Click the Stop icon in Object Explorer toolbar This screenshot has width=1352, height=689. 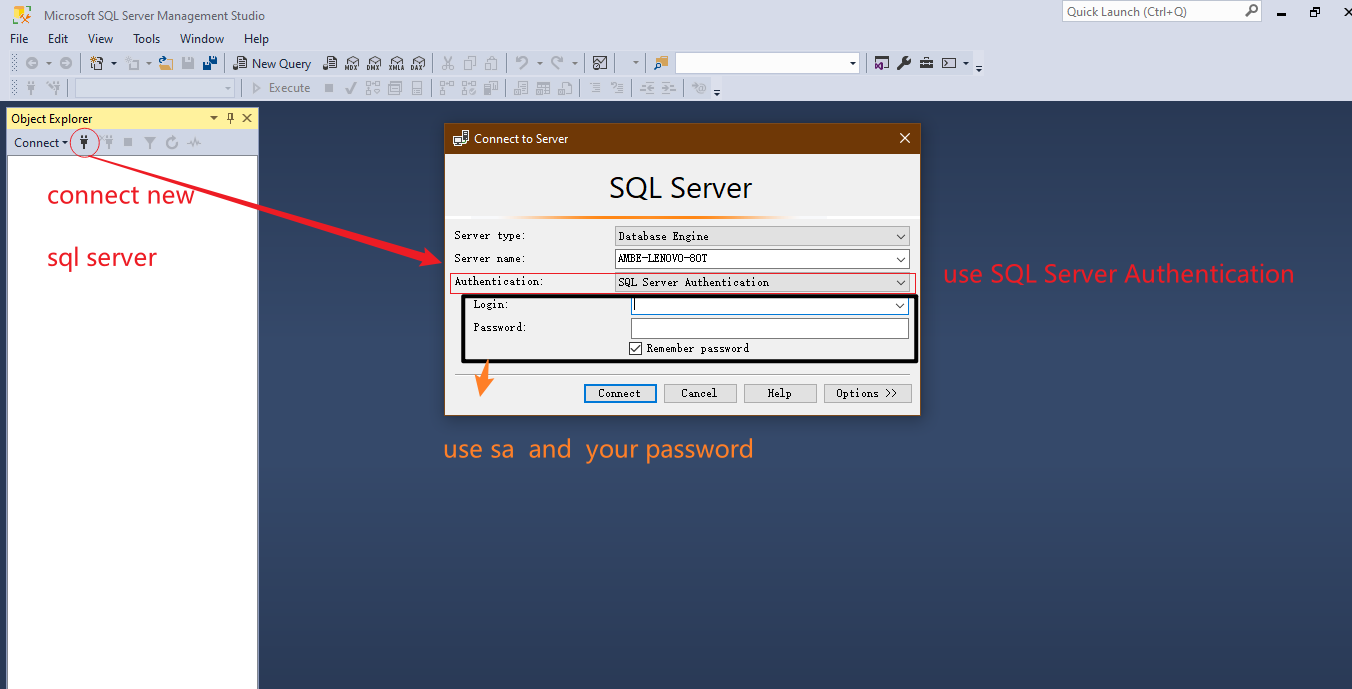(x=128, y=143)
